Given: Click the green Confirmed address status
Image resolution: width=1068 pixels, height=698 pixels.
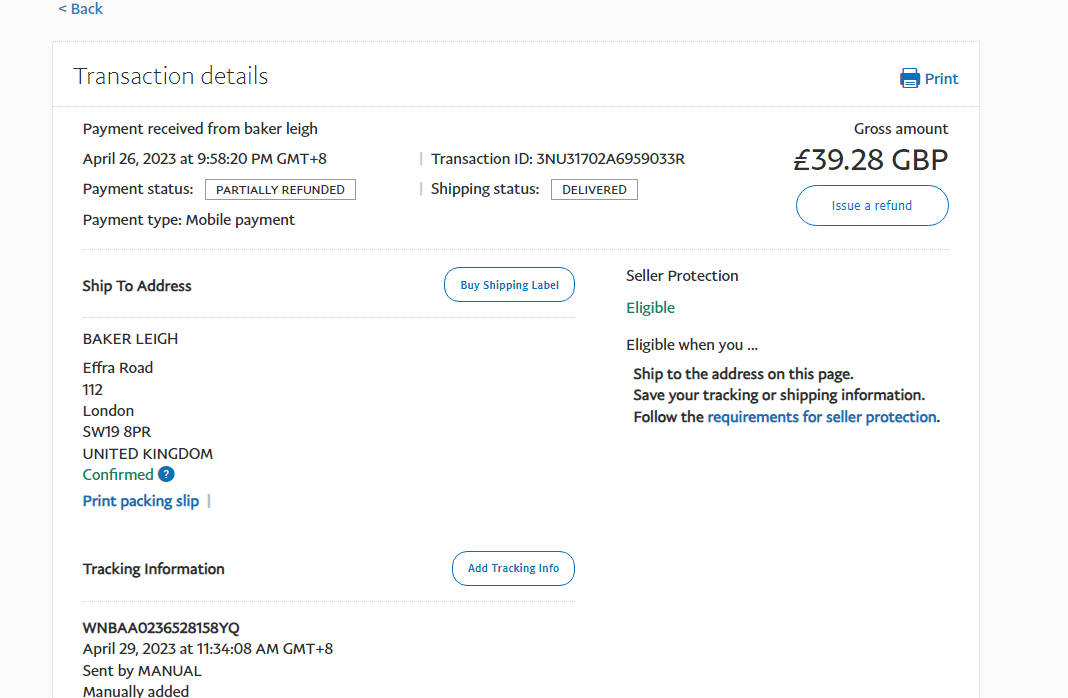Looking at the screenshot, I should [118, 475].
